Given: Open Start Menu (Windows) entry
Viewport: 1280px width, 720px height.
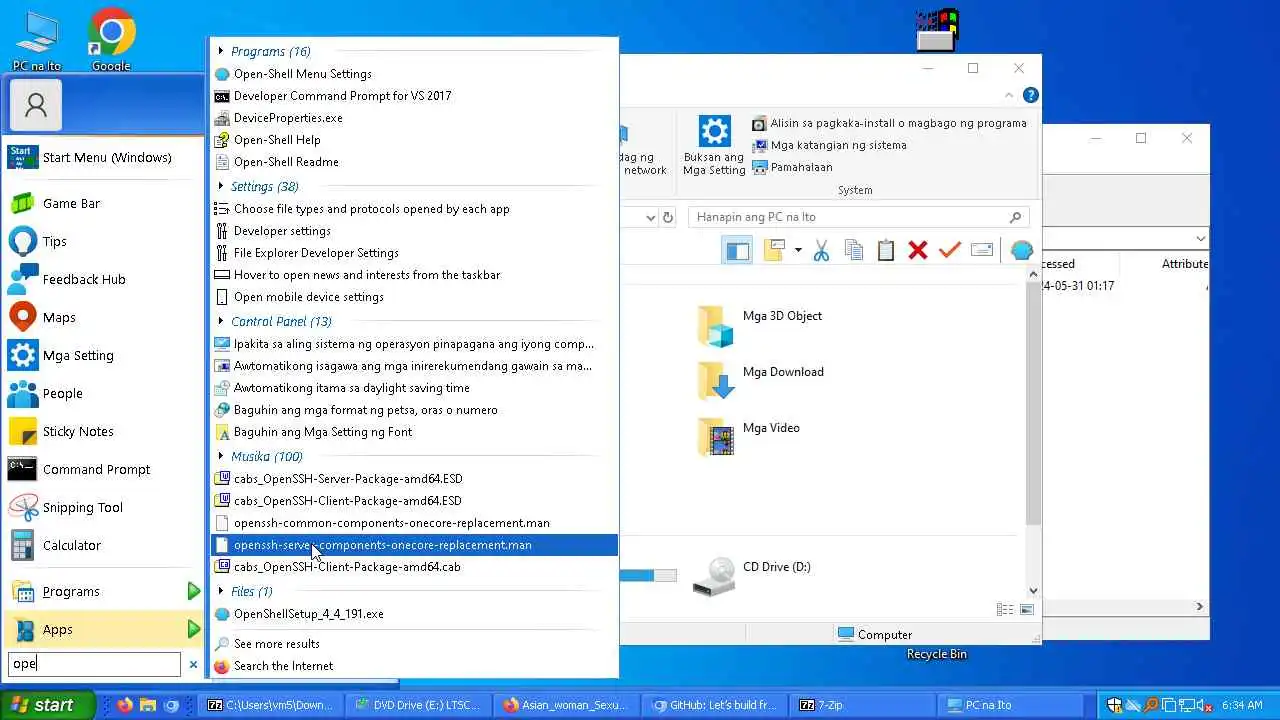Looking at the screenshot, I should [x=104, y=157].
